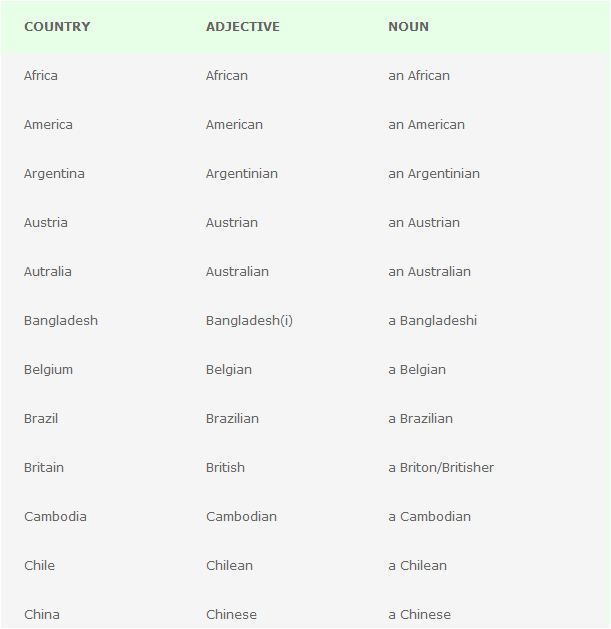Click 'a Briton/Britisher' noun entry
Viewport: 611px width, 629px height.
440,468
